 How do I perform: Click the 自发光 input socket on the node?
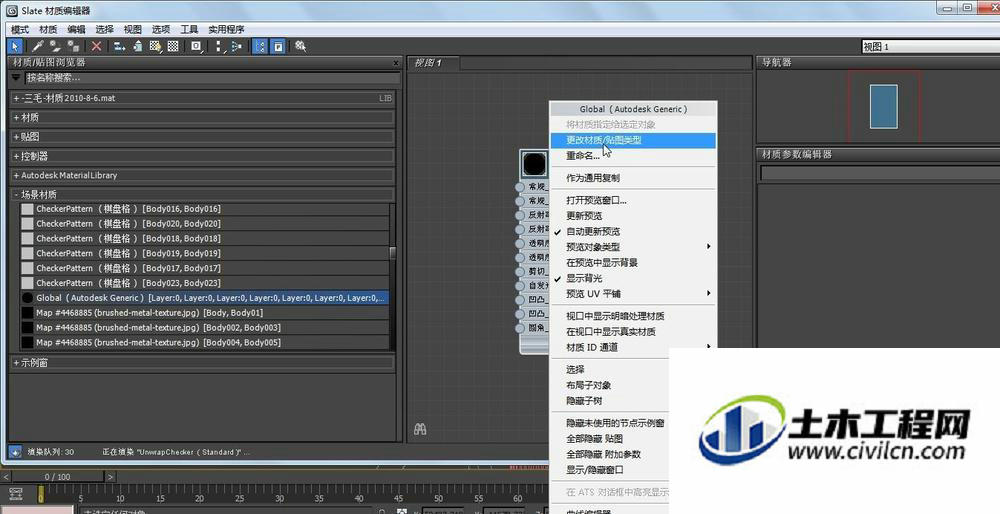pyautogui.click(x=520, y=285)
